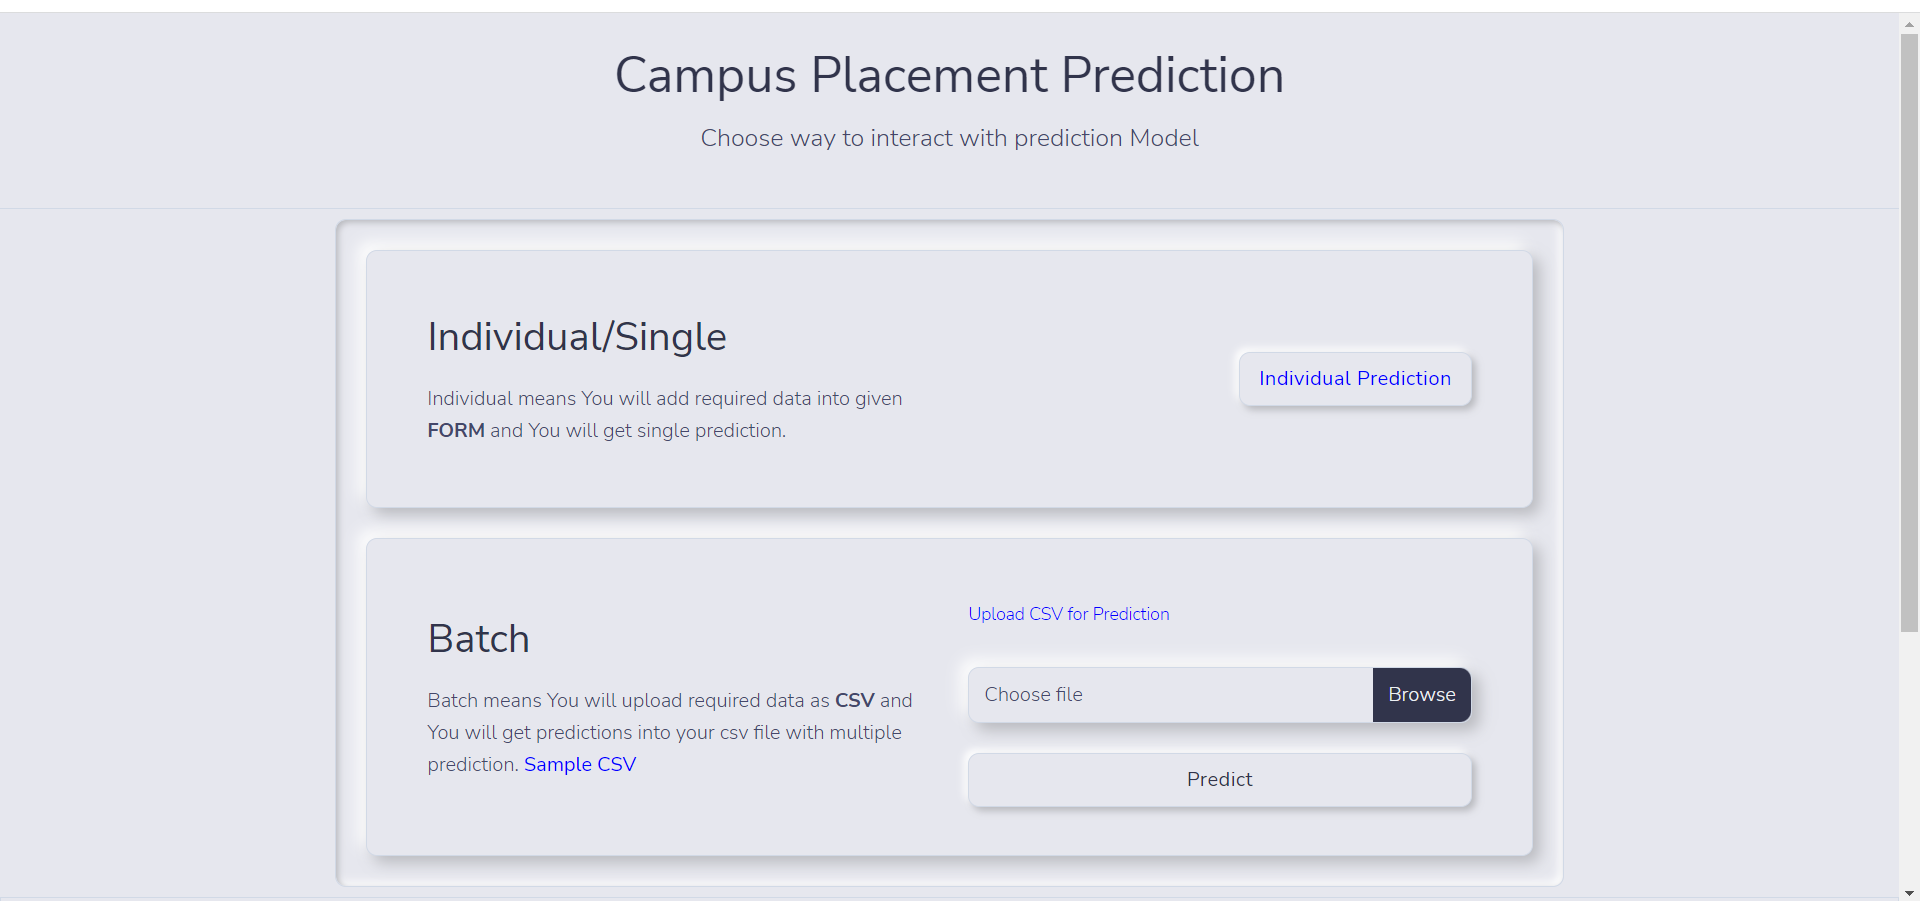
Task: Select the Batch heading
Action: point(478,639)
